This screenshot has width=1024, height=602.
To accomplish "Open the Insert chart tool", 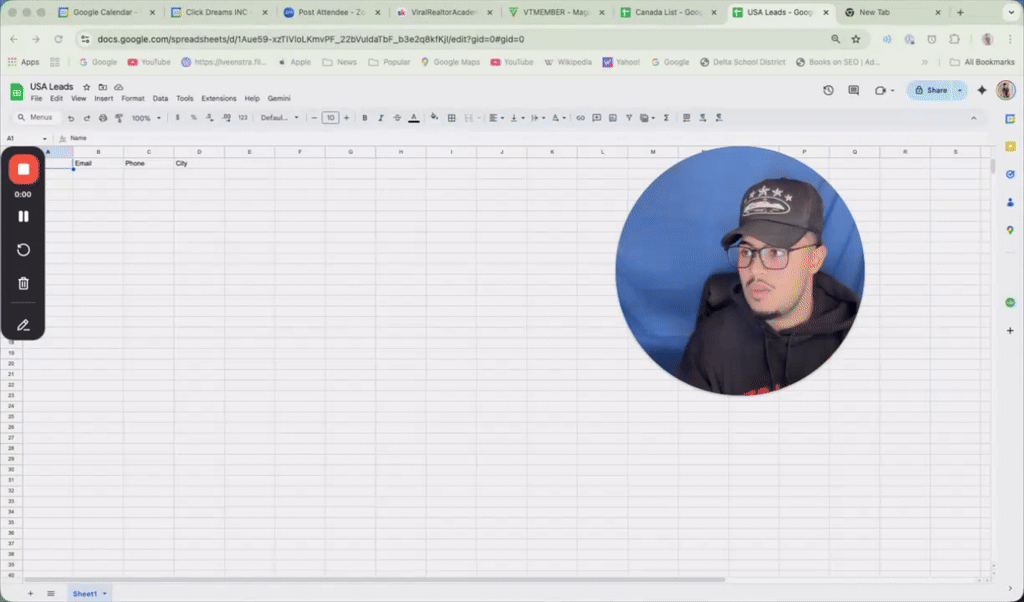I will click(x=612, y=117).
